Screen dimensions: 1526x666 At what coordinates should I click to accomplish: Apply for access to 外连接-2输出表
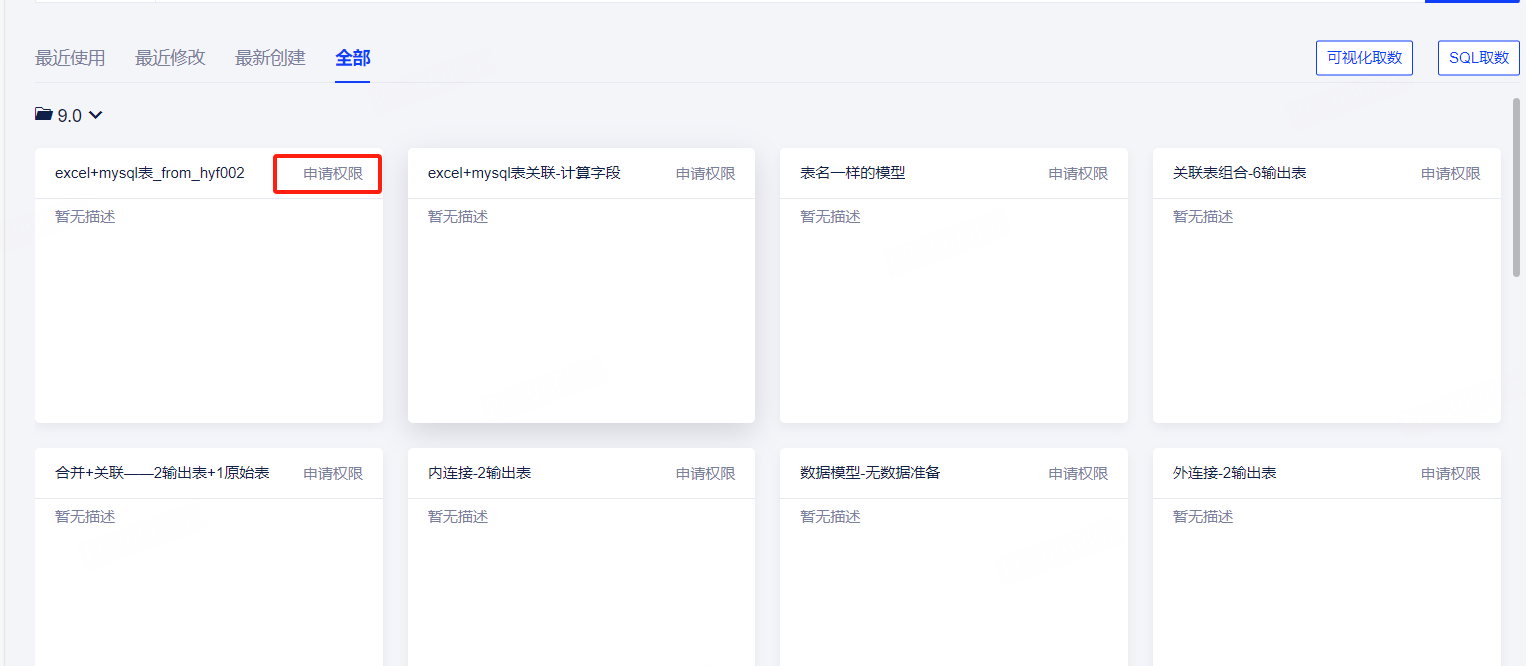tap(1450, 474)
